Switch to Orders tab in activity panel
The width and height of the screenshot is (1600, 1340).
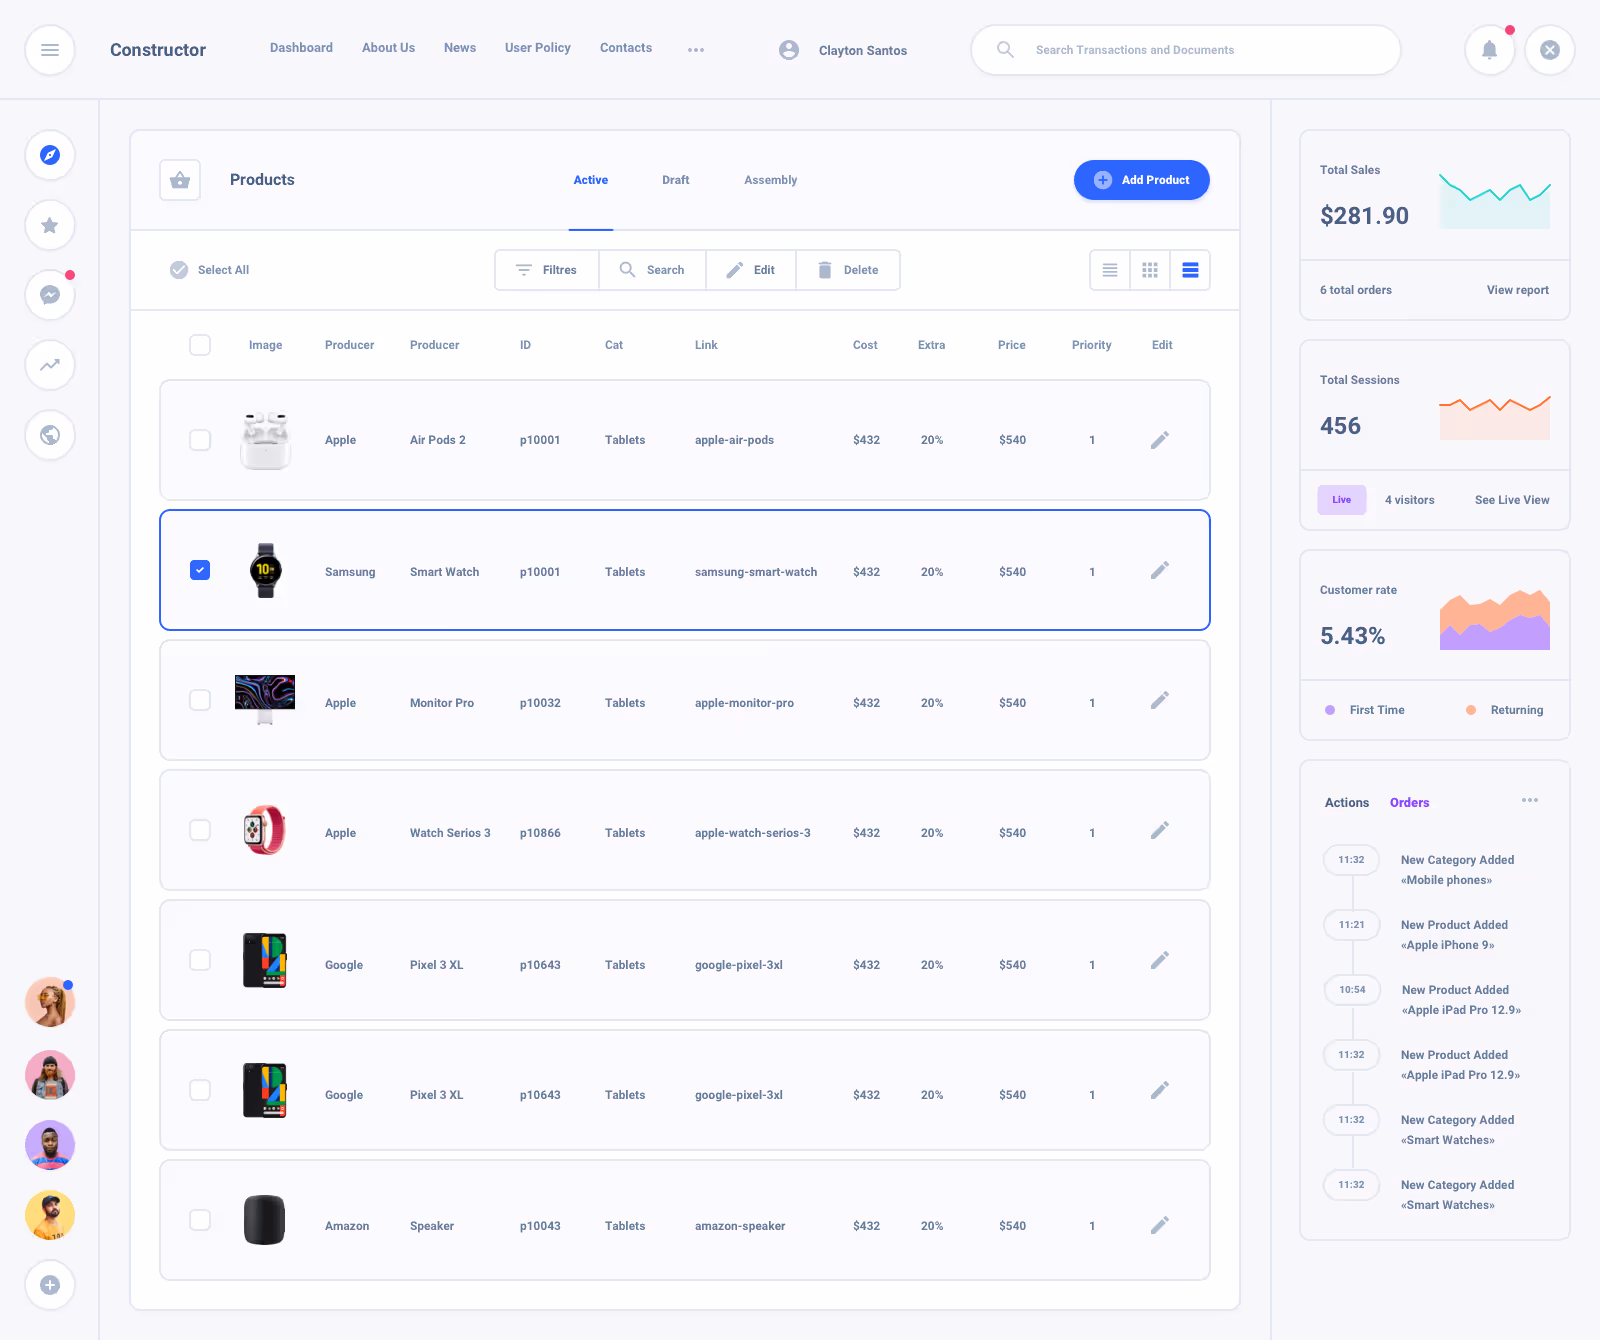click(x=1410, y=803)
